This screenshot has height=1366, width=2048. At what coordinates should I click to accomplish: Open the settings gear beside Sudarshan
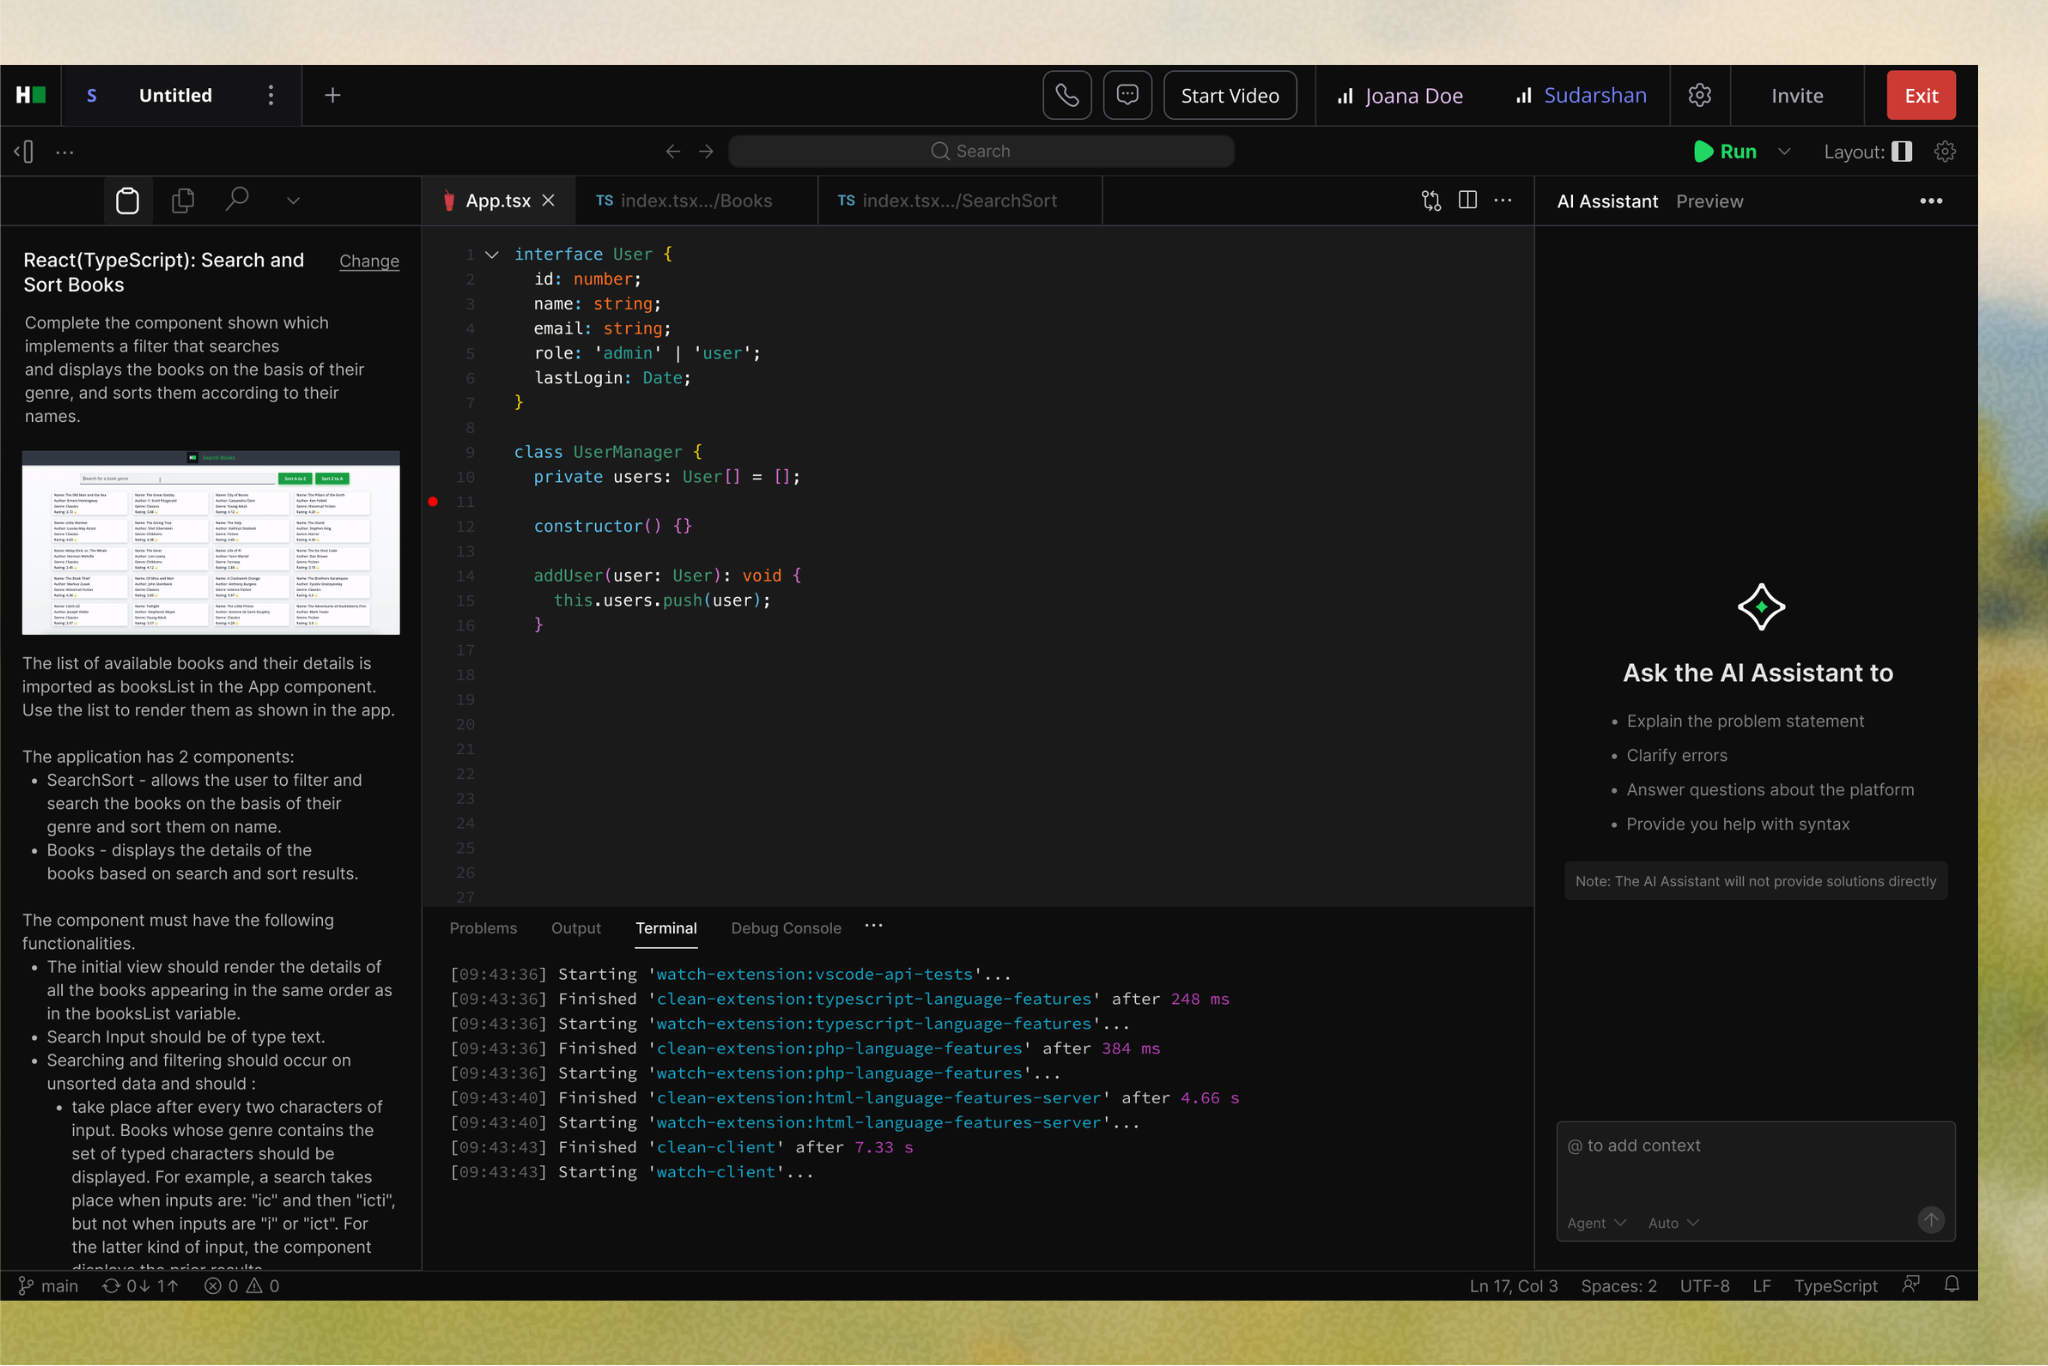tap(1699, 96)
